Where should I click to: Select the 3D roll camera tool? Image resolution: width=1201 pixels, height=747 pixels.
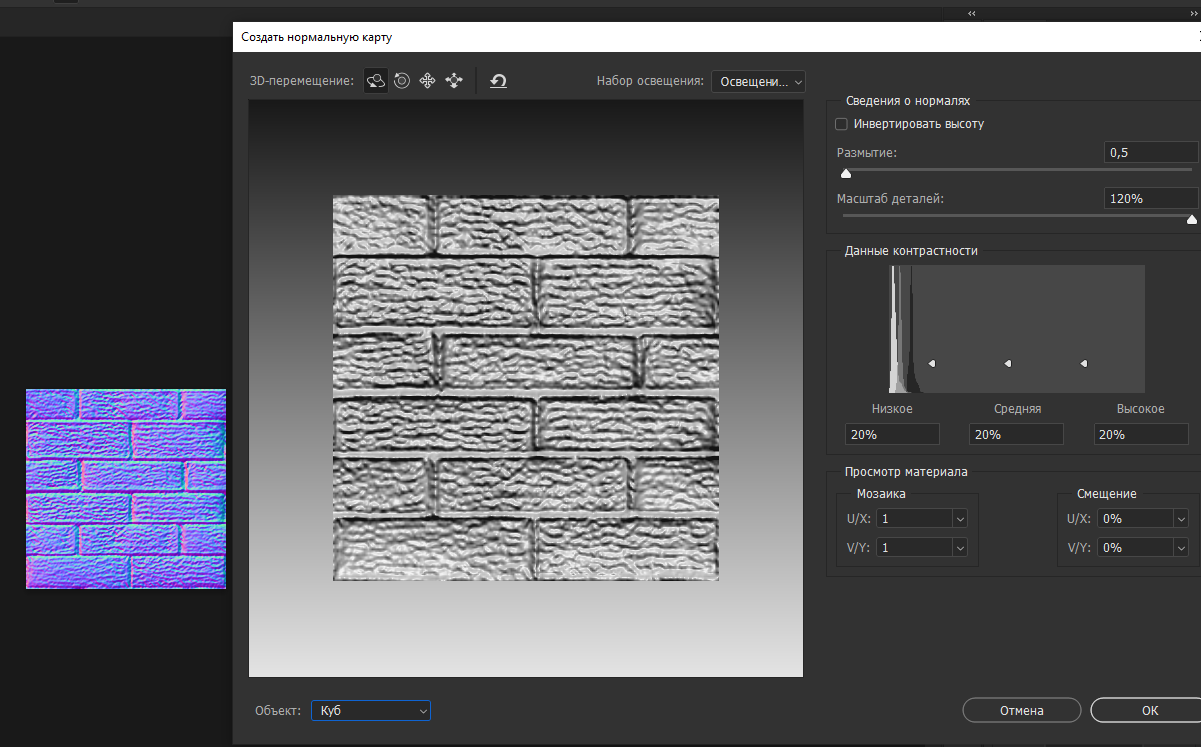402,81
